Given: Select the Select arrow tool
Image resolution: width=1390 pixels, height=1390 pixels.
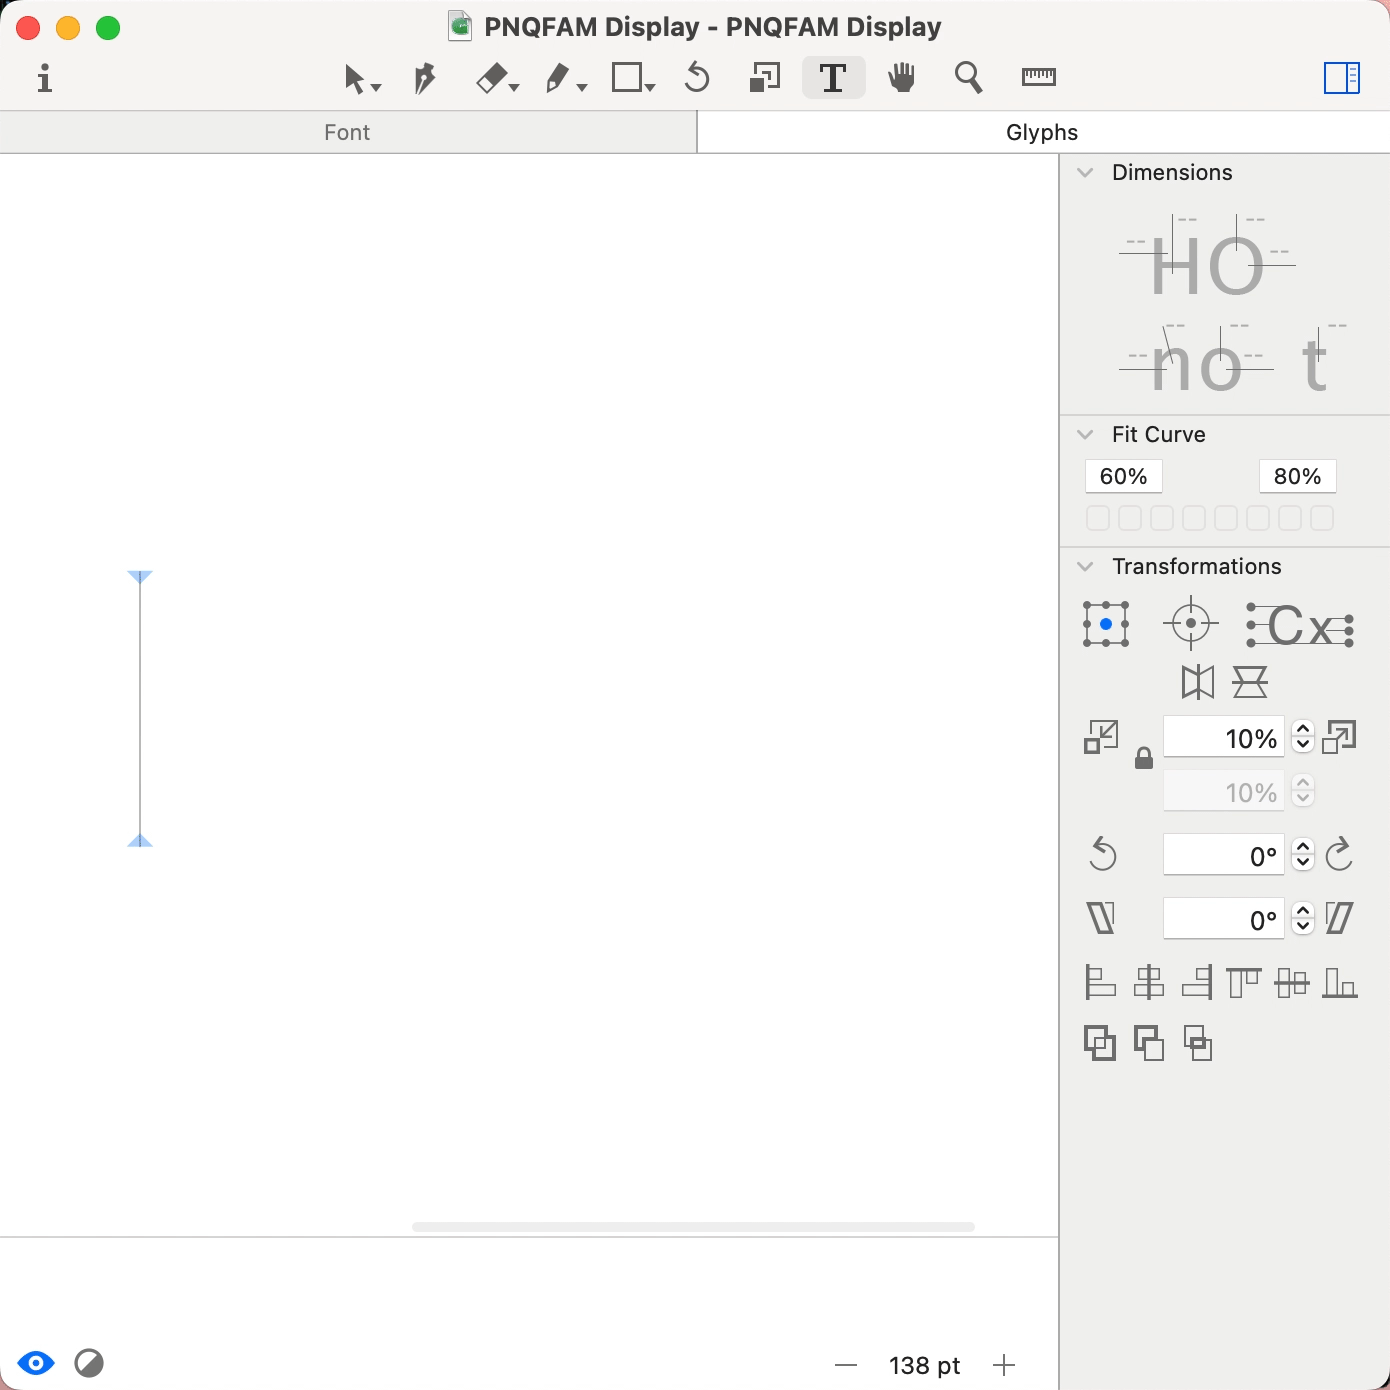Looking at the screenshot, I should point(361,78).
